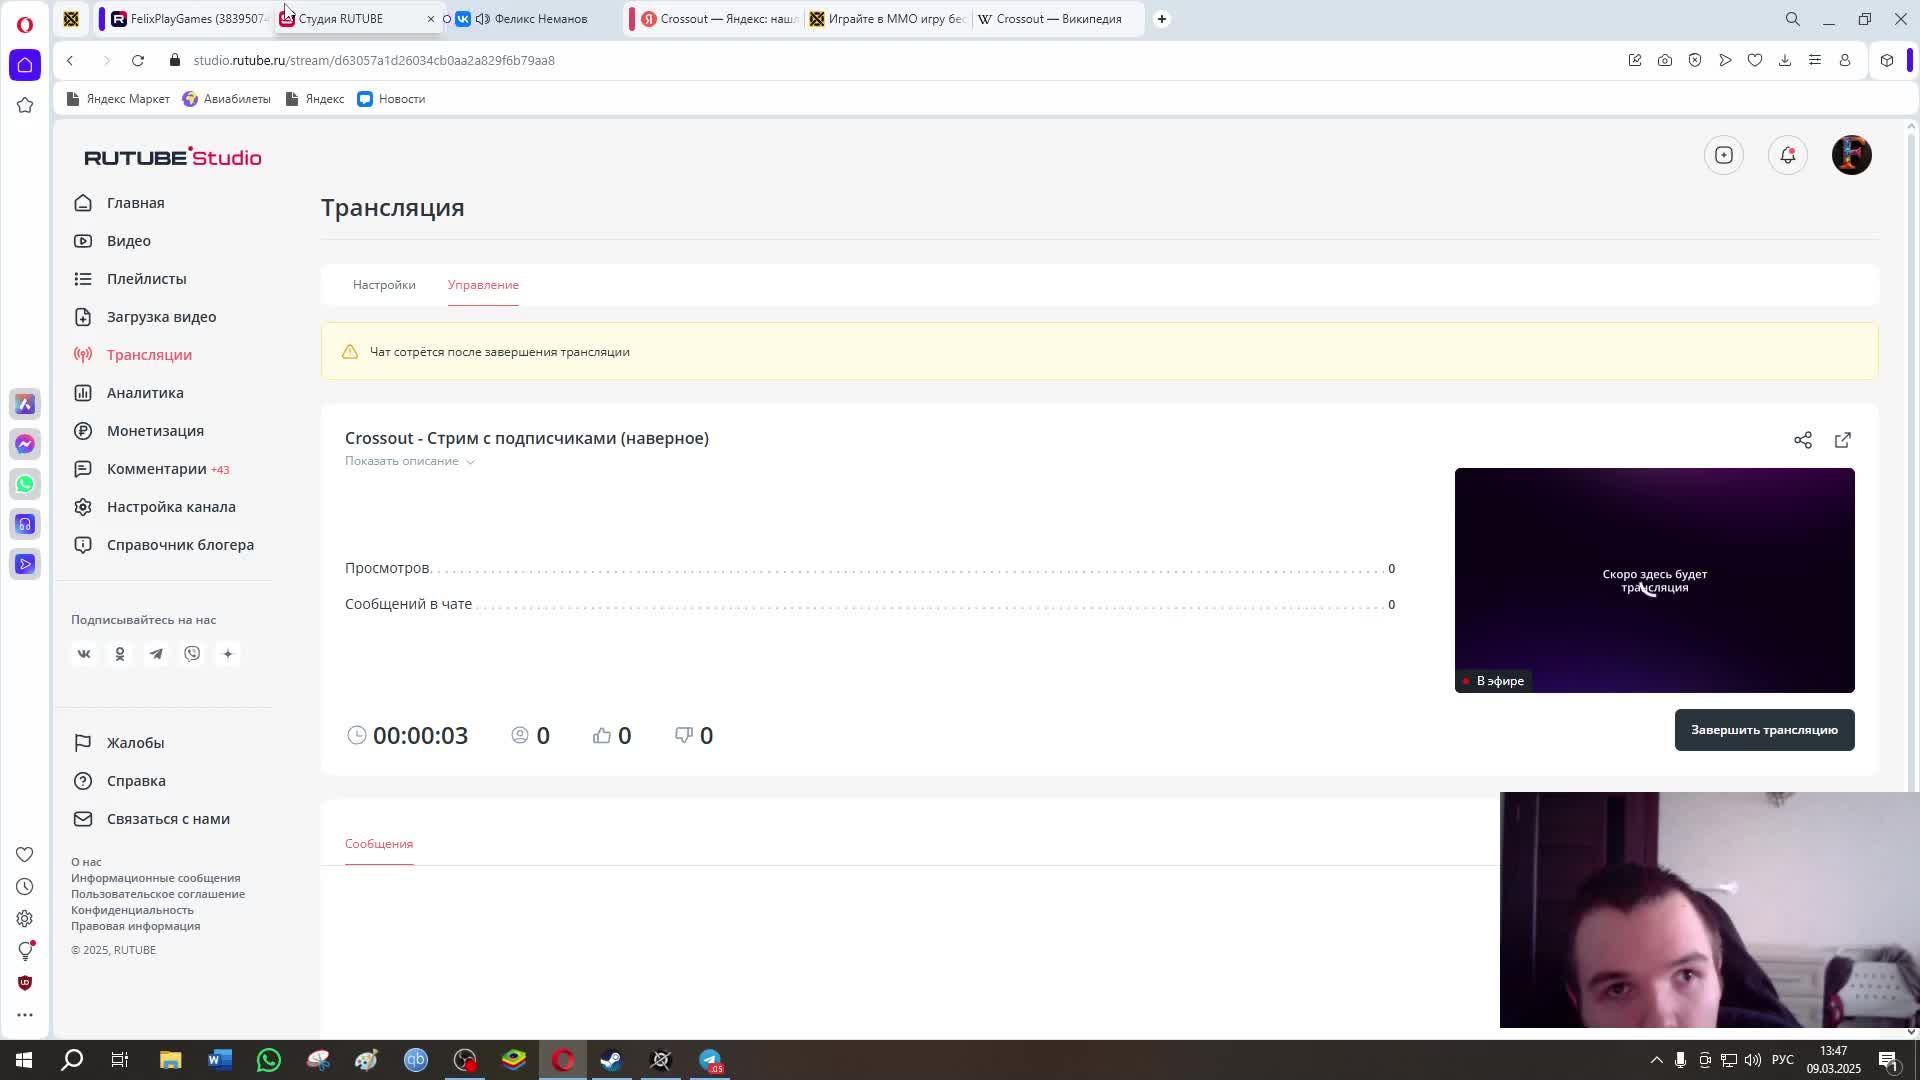Select the Сообщения tab
The width and height of the screenshot is (1920, 1080).
379,844
